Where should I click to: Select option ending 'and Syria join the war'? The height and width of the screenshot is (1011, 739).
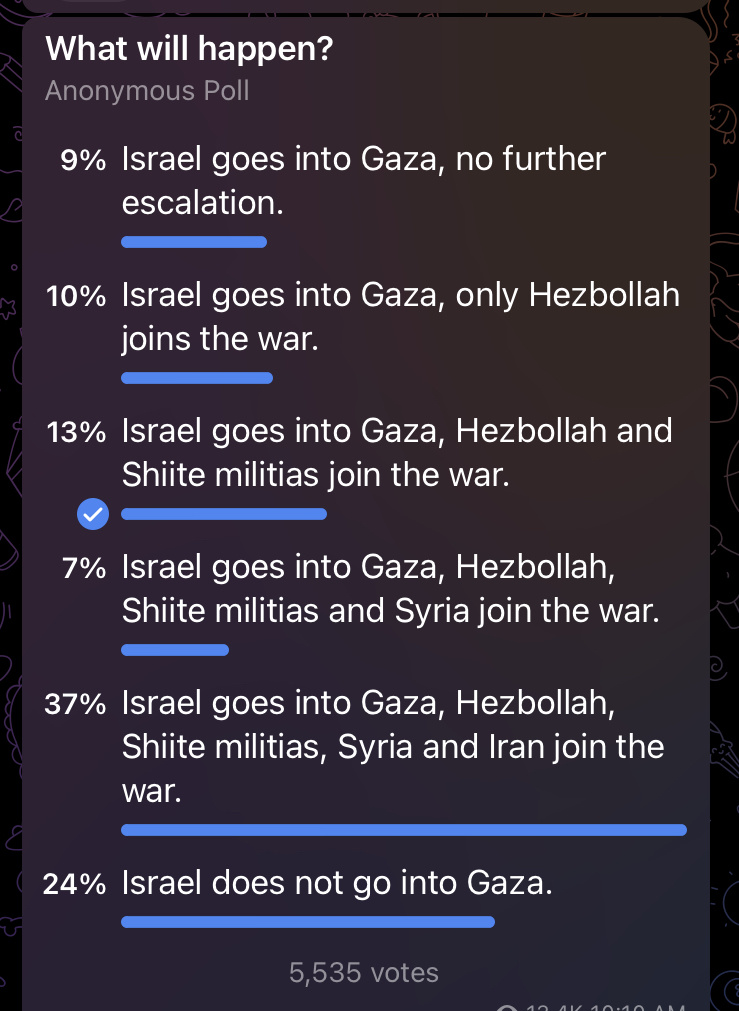click(391, 589)
